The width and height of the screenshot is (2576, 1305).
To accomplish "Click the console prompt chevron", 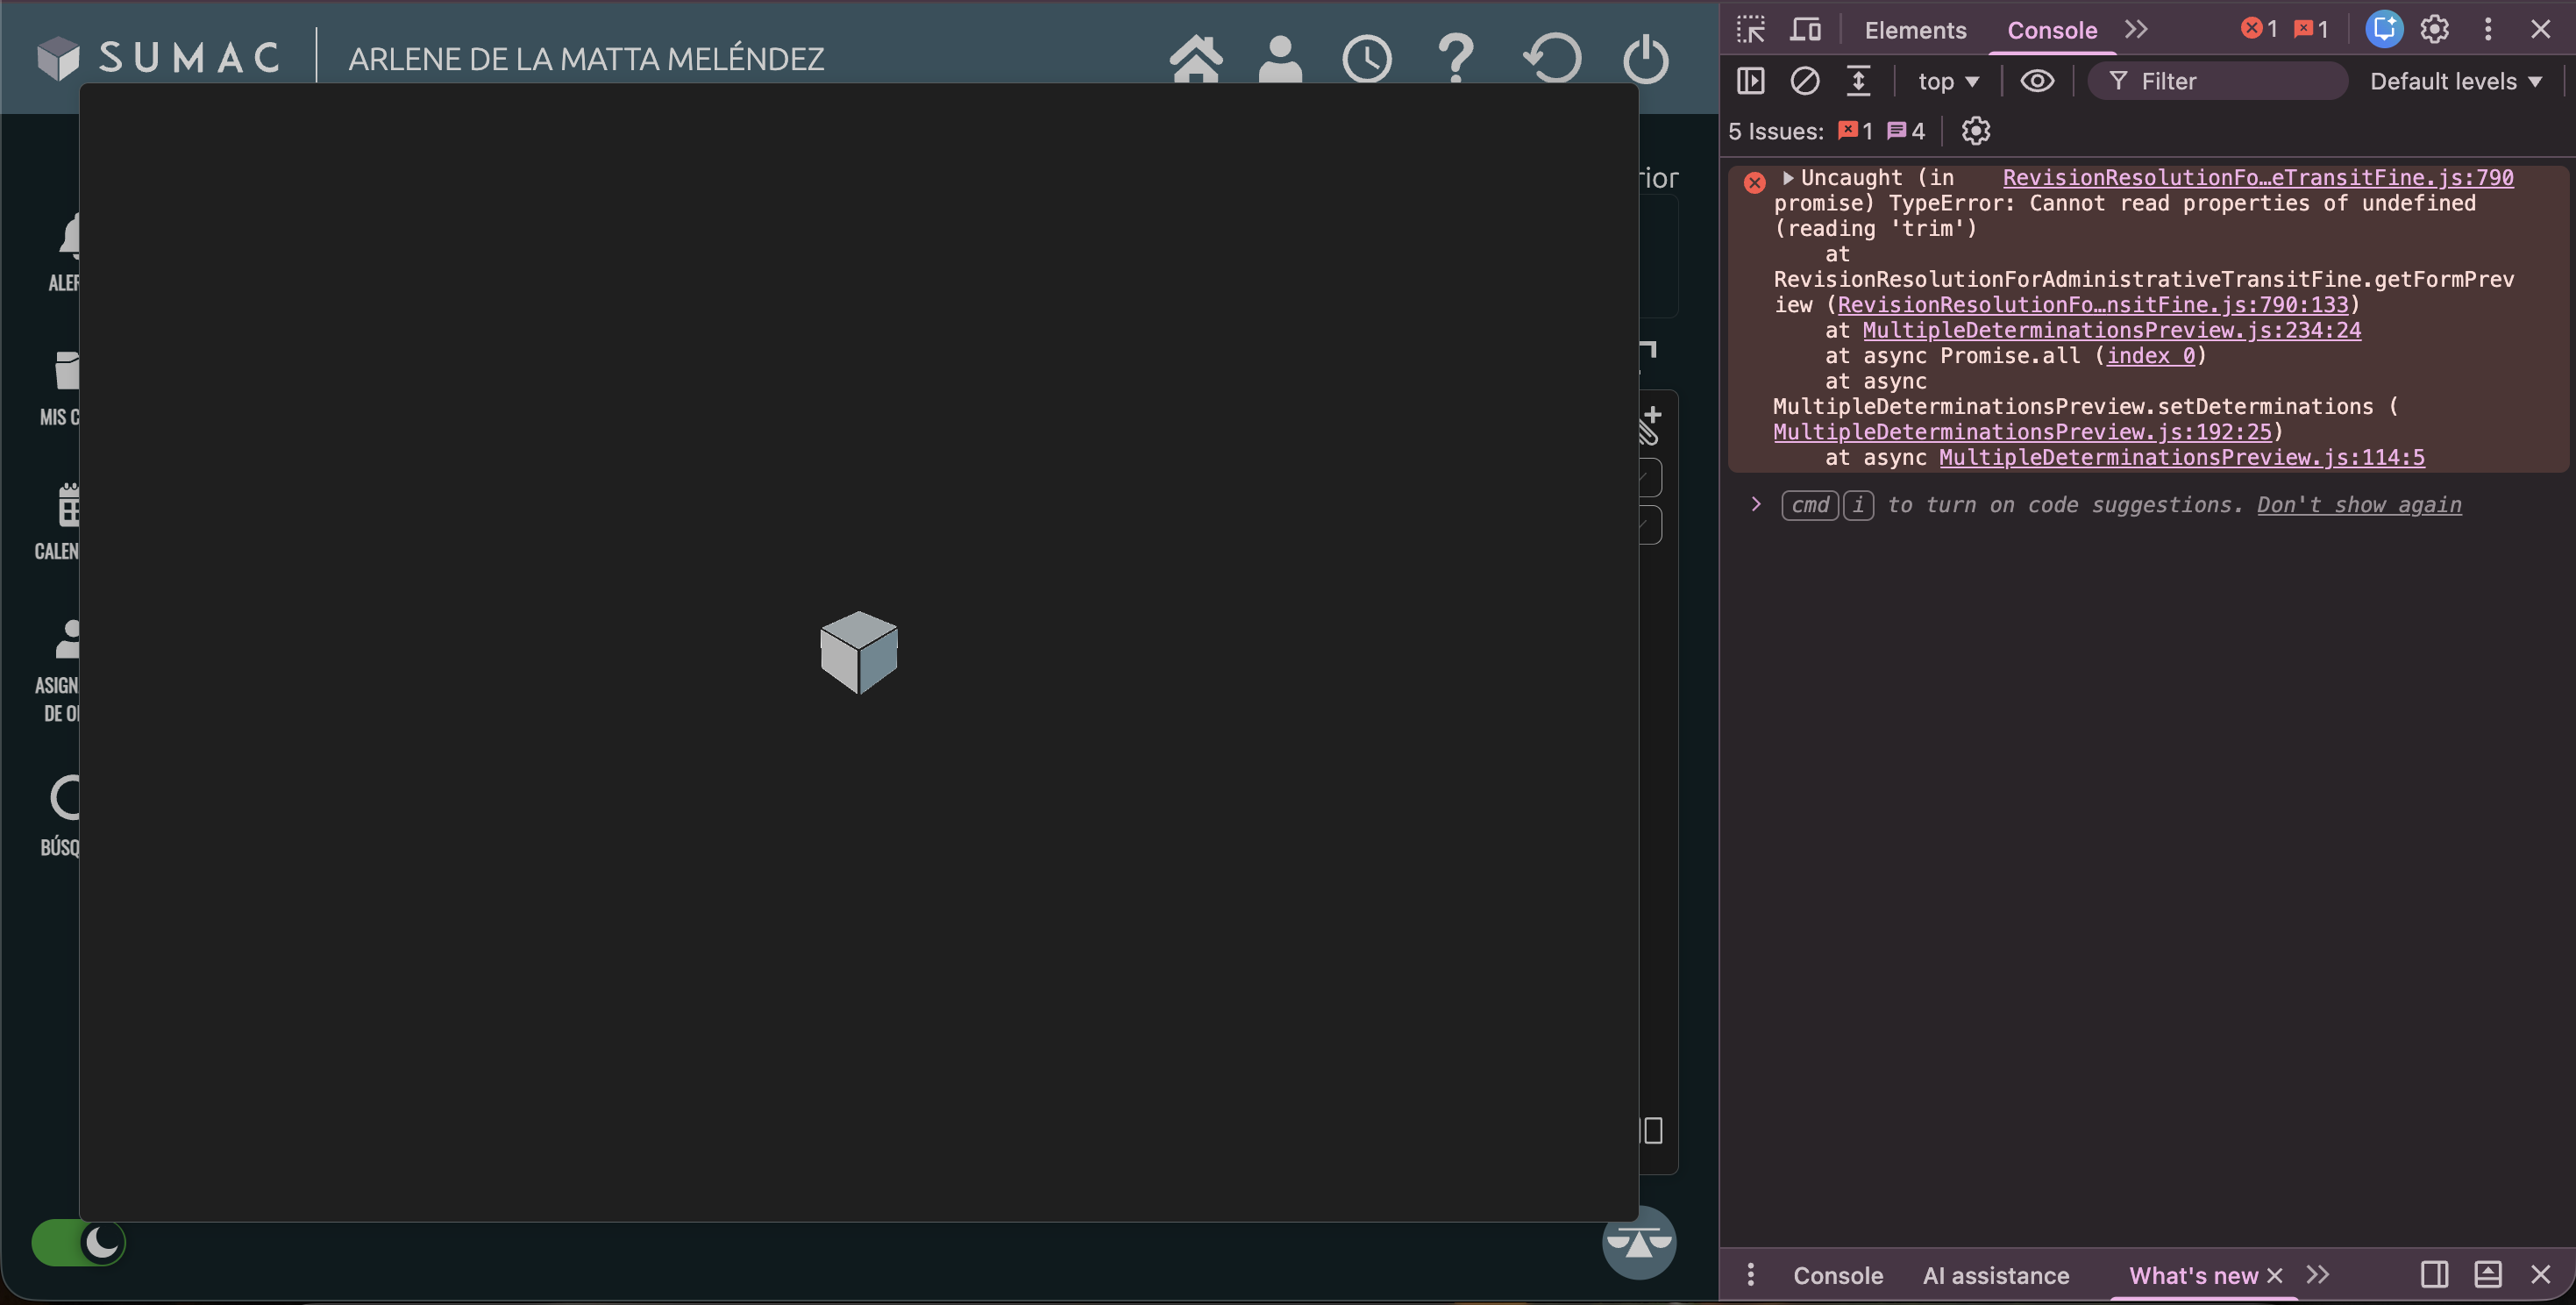I will pos(1756,504).
